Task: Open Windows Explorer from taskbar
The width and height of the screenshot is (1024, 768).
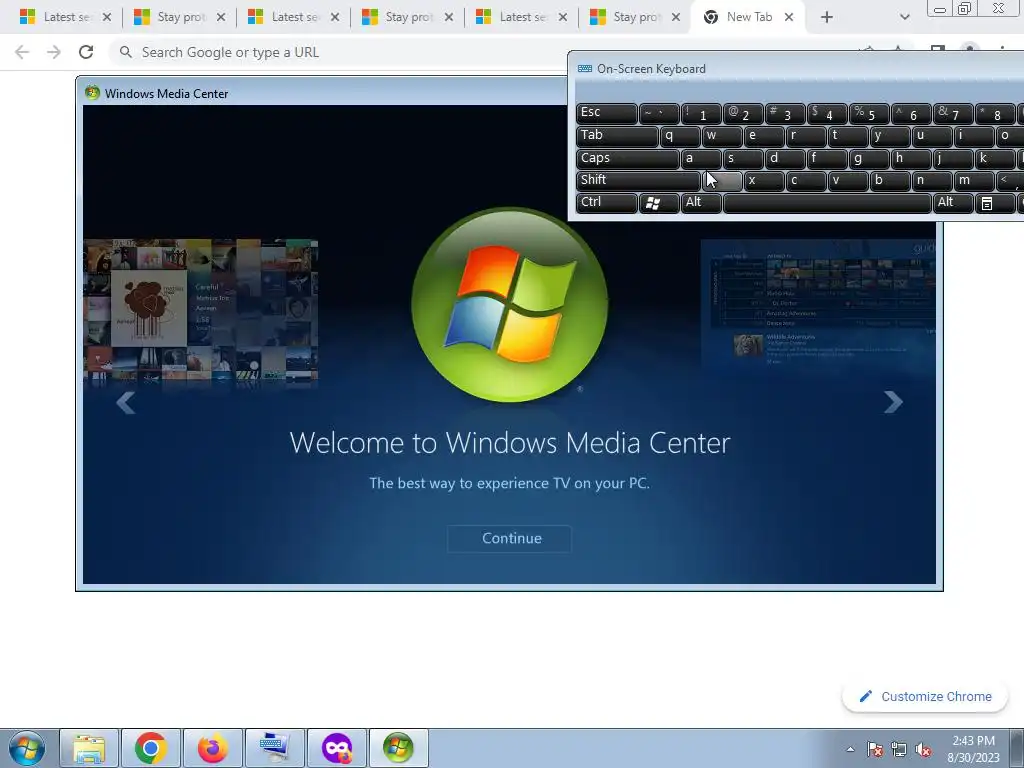Action: pyautogui.click(x=89, y=748)
